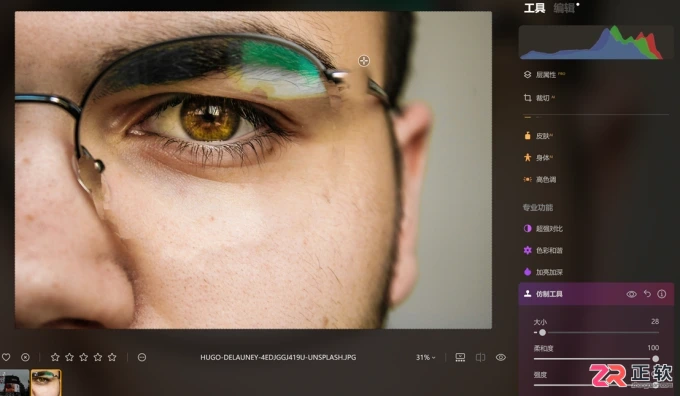Image resolution: width=680 pixels, height=396 pixels.
Task: Open the 层属性 layer properties tool
Action: point(545,75)
